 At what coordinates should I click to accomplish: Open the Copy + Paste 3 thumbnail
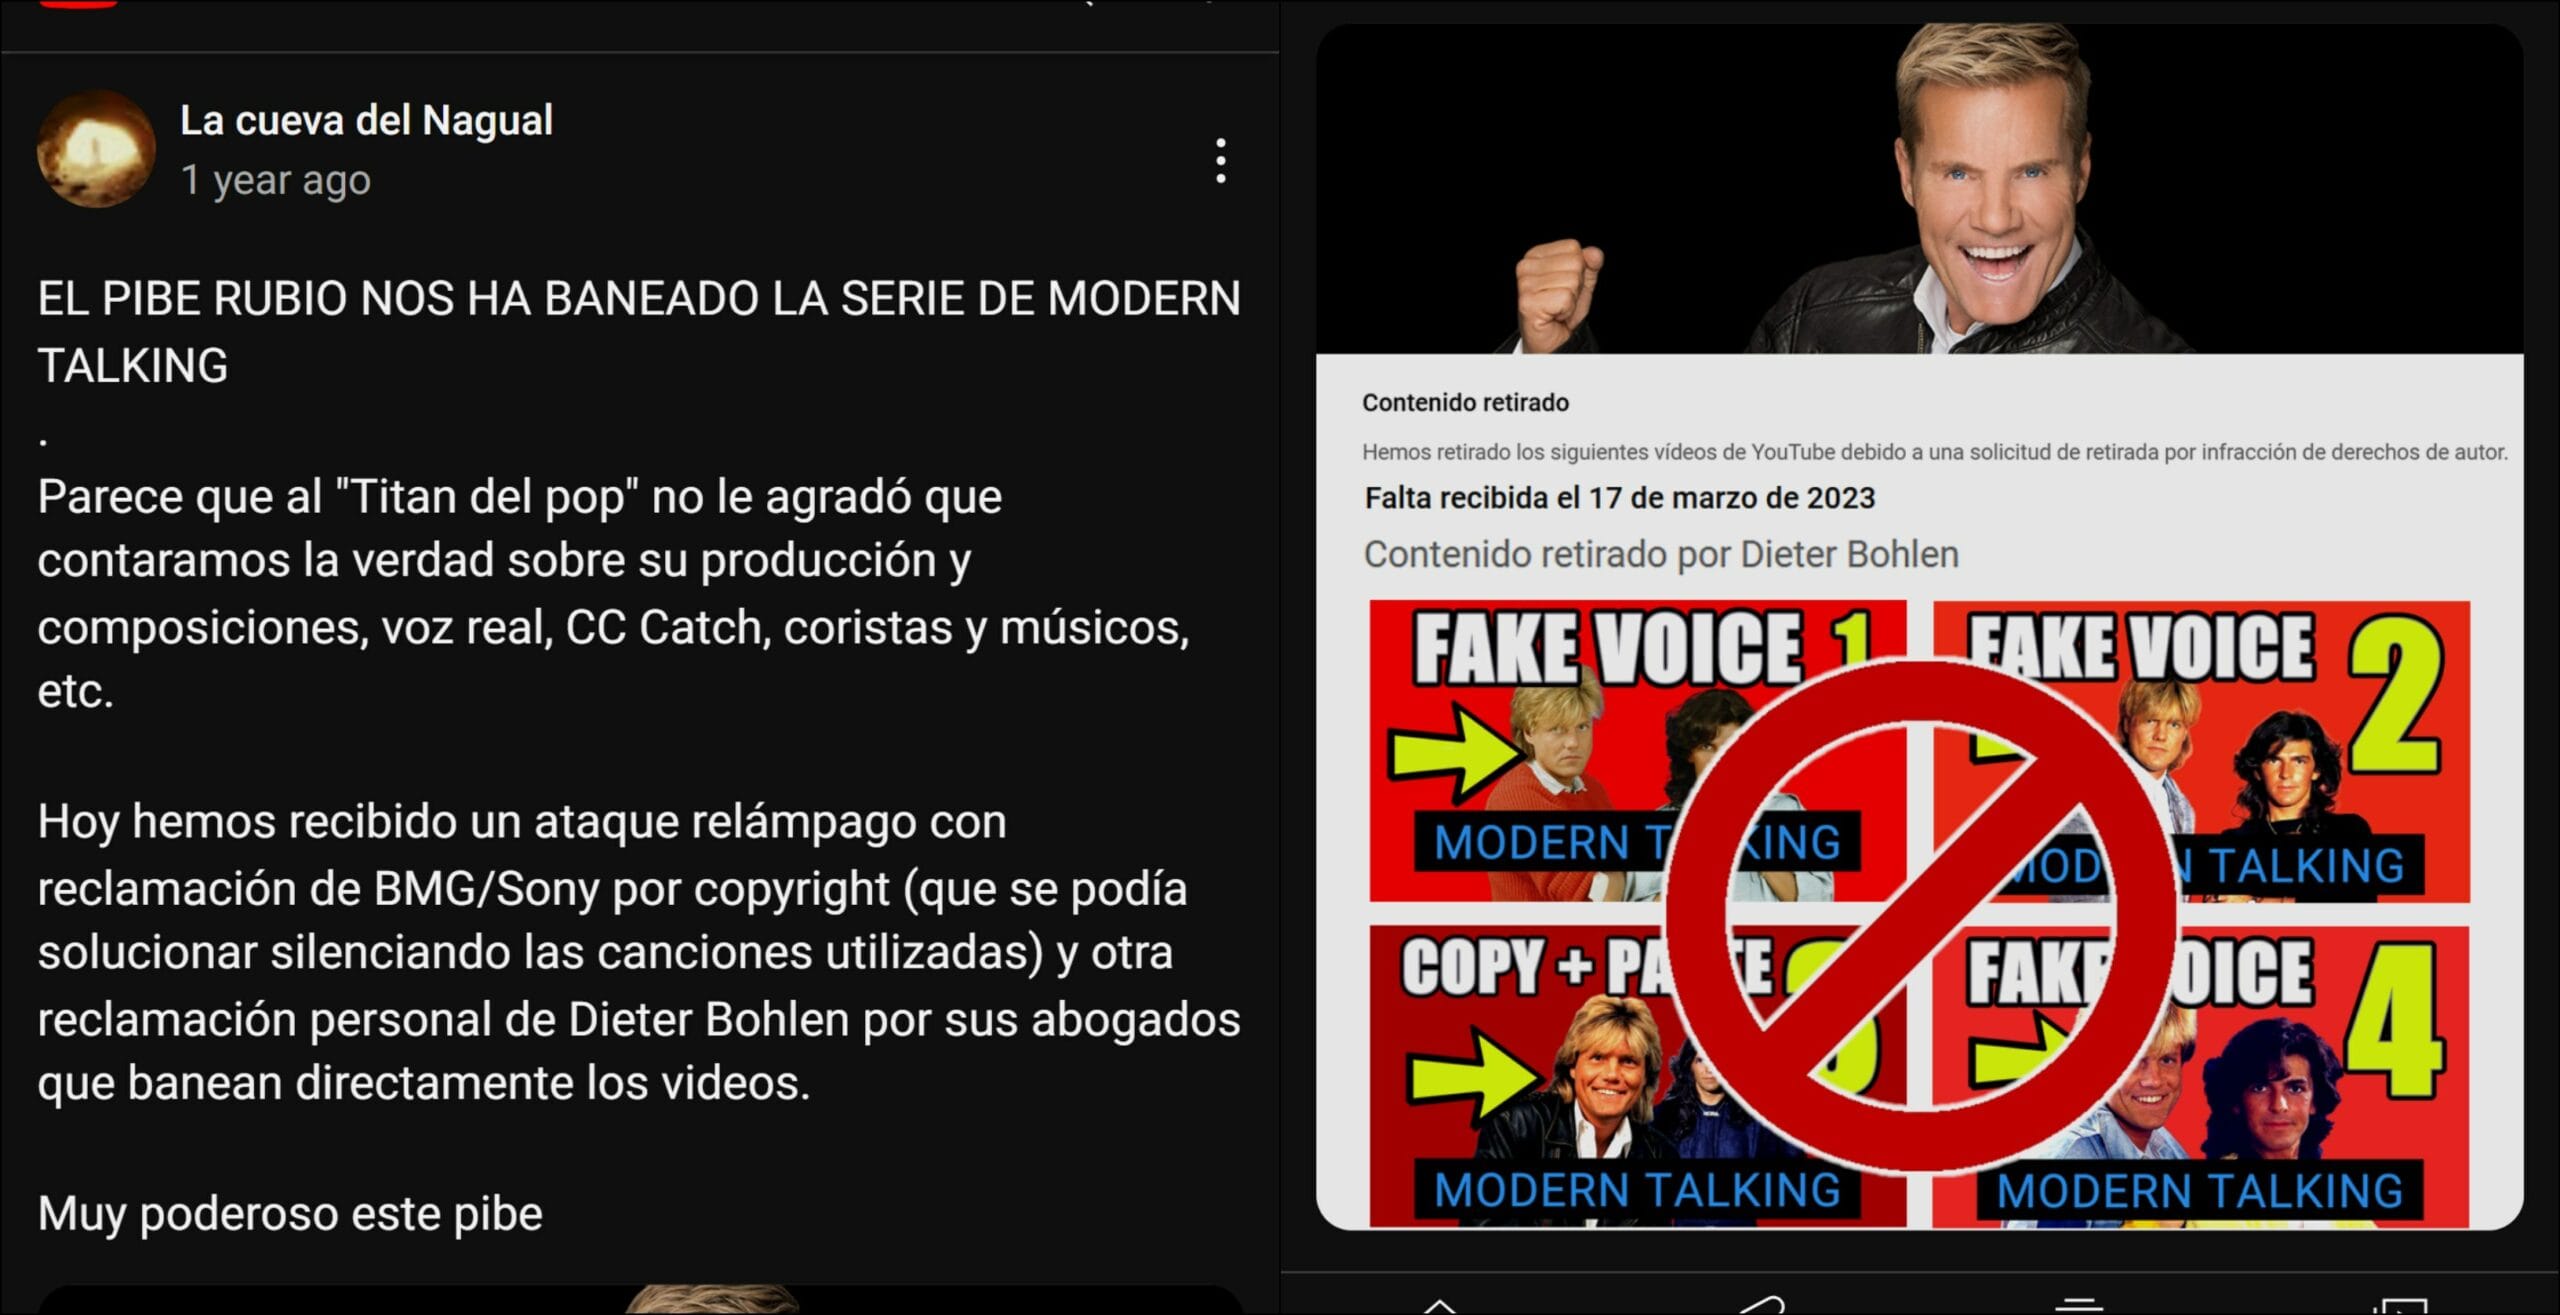[x=1637, y=1076]
